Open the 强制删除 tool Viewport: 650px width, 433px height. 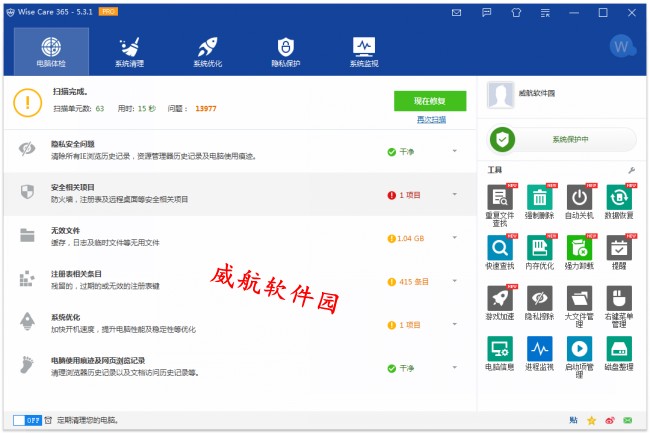coord(539,202)
